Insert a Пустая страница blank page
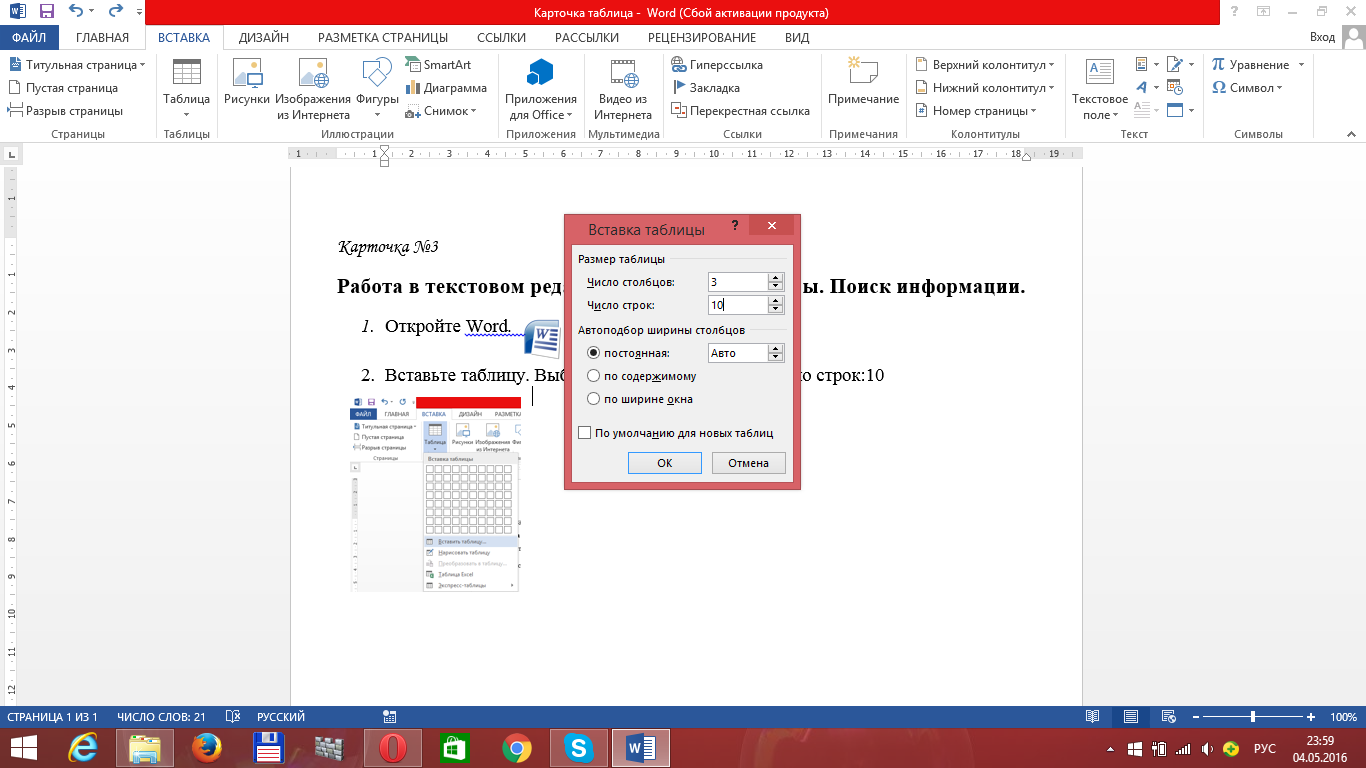This screenshot has width=1366, height=768. pos(63,88)
